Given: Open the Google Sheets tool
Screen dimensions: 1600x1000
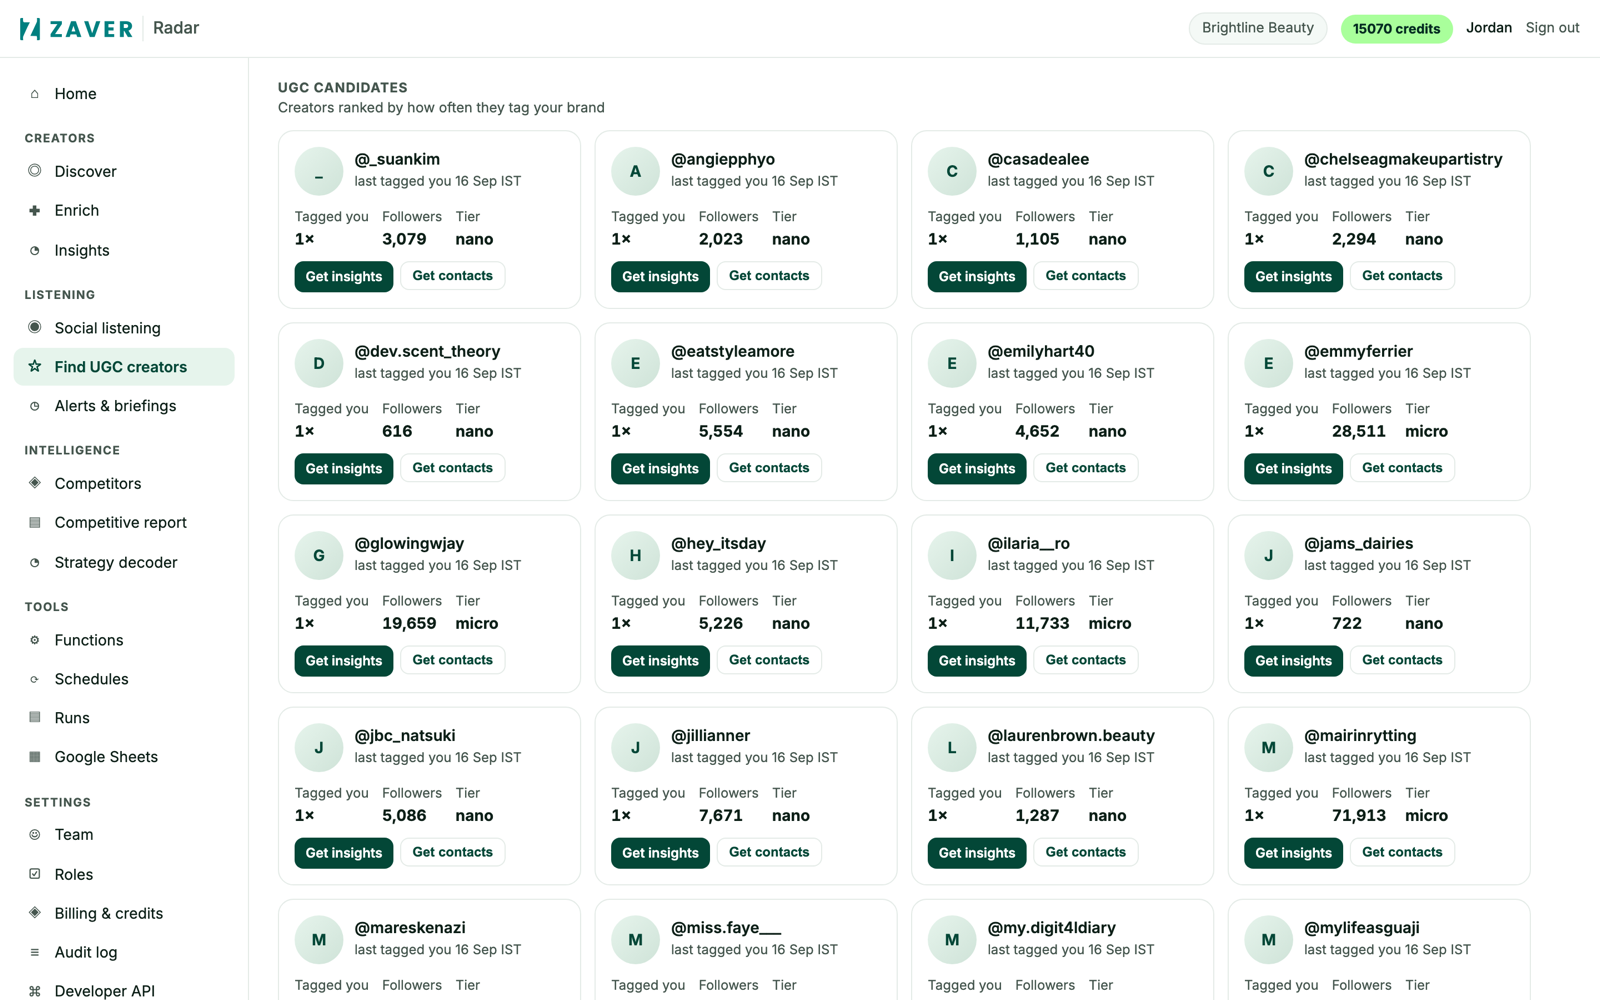Looking at the screenshot, I should coord(124,757).
